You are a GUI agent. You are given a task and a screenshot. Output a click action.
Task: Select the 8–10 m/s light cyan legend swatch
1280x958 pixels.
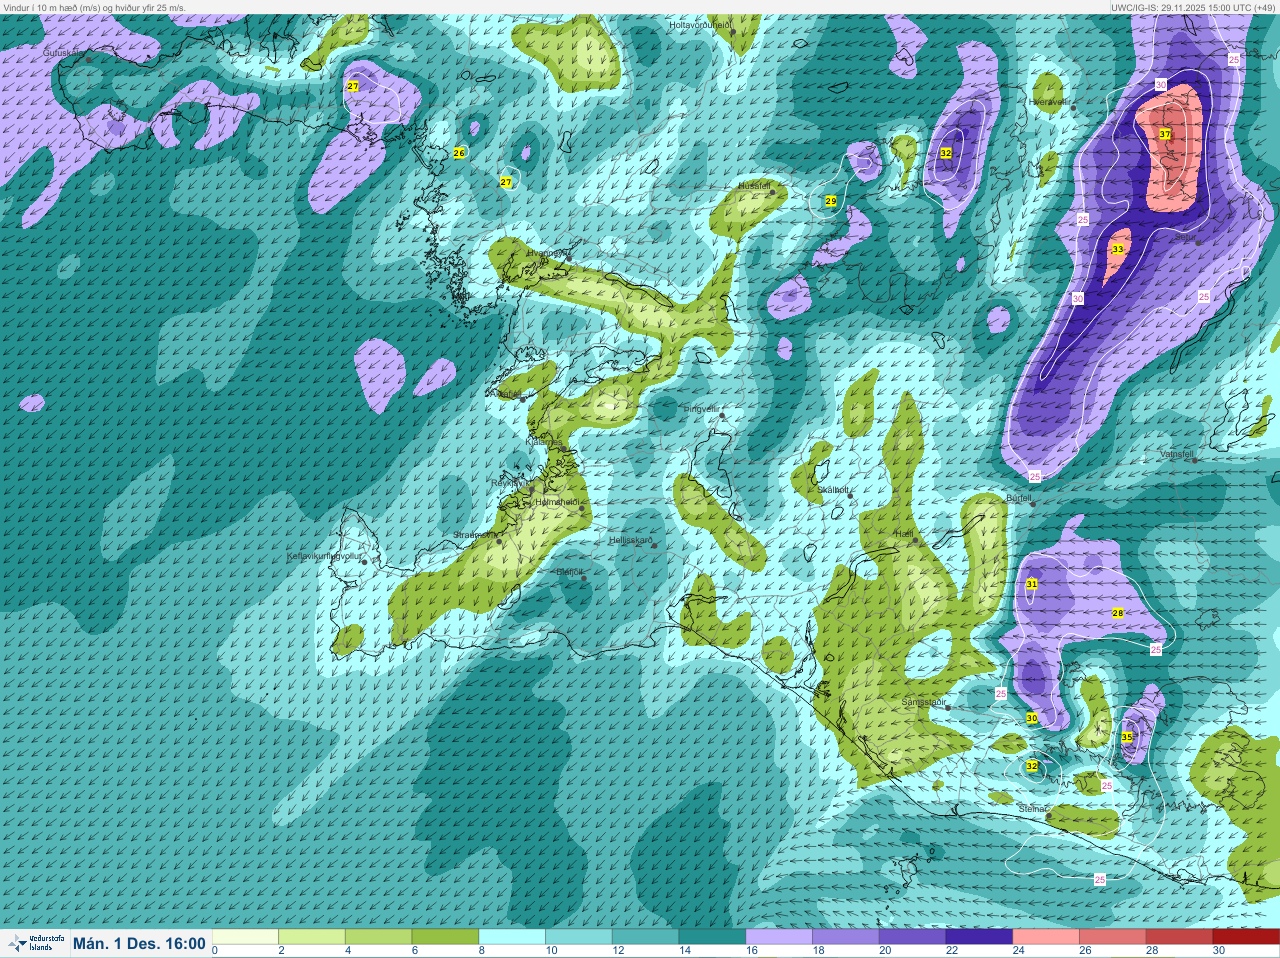click(x=512, y=937)
